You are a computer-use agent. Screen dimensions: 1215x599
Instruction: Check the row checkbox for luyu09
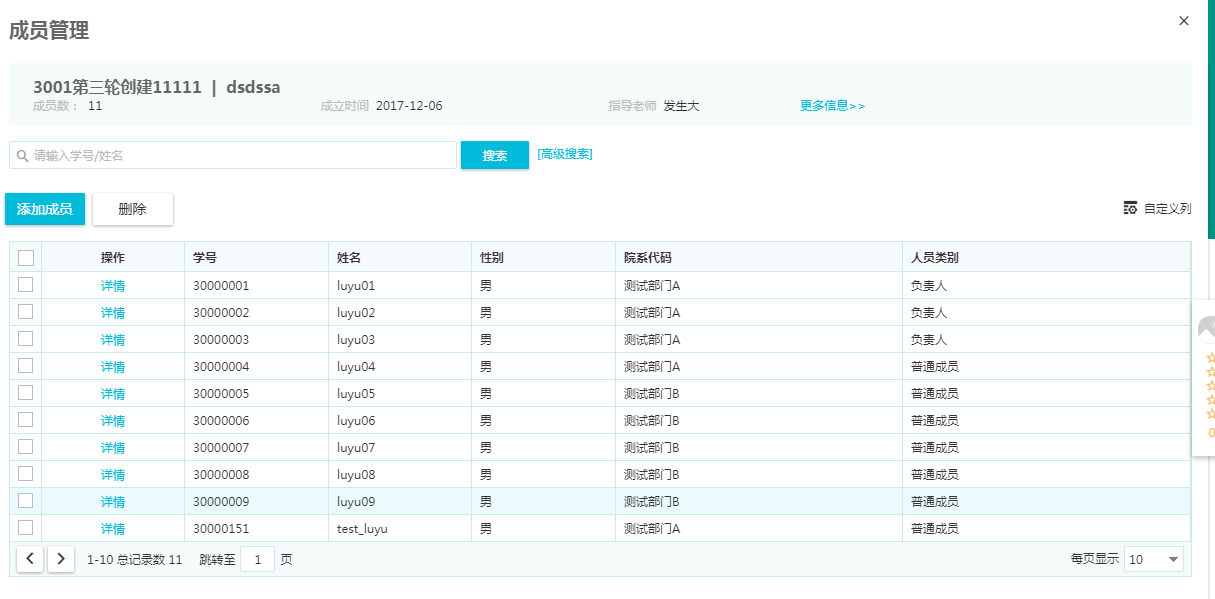point(26,501)
